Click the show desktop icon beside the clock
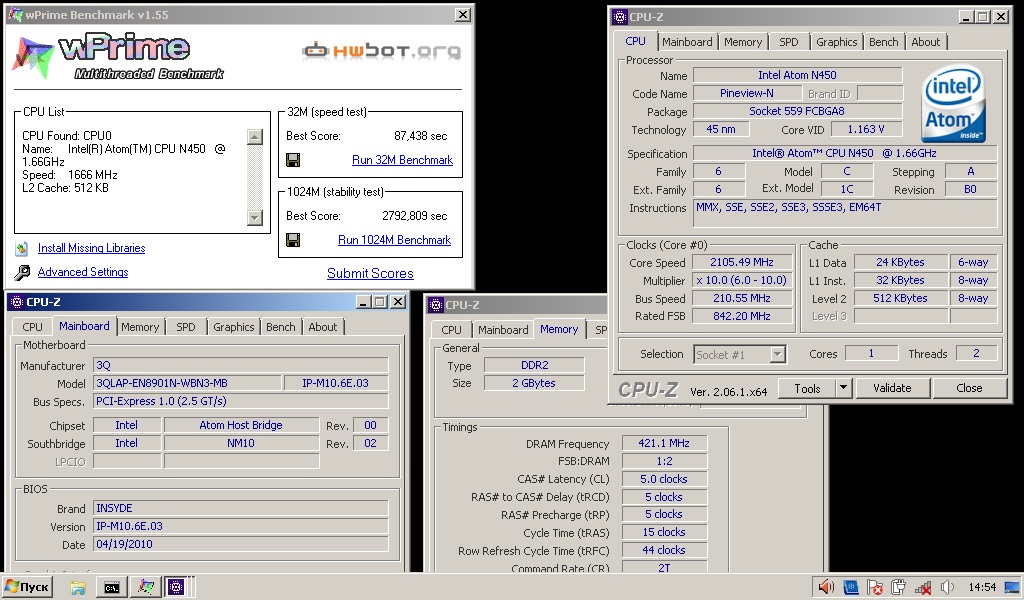Screen dimensions: 1024x600 coord(1012,587)
